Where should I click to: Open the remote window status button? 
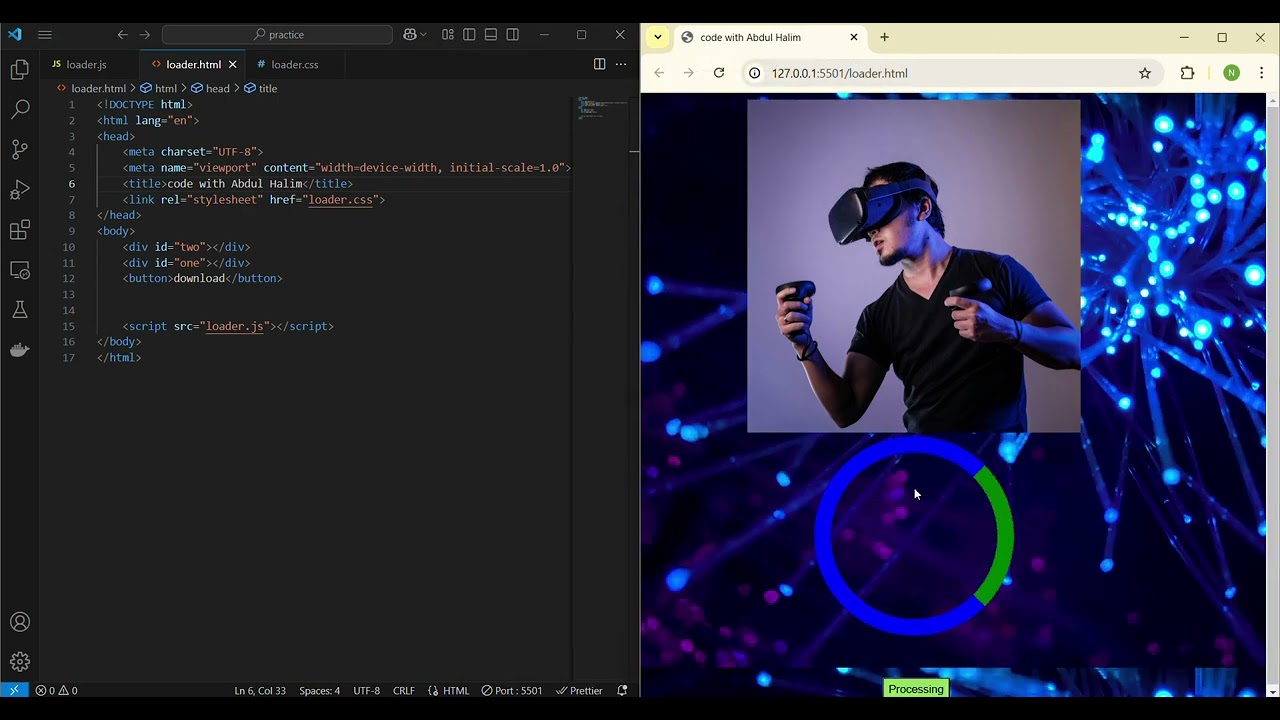pos(14,690)
